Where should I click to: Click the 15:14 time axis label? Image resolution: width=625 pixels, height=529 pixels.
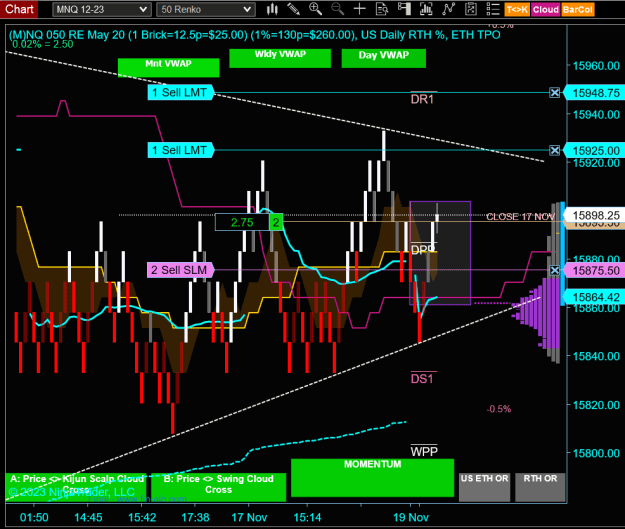pos(307,517)
